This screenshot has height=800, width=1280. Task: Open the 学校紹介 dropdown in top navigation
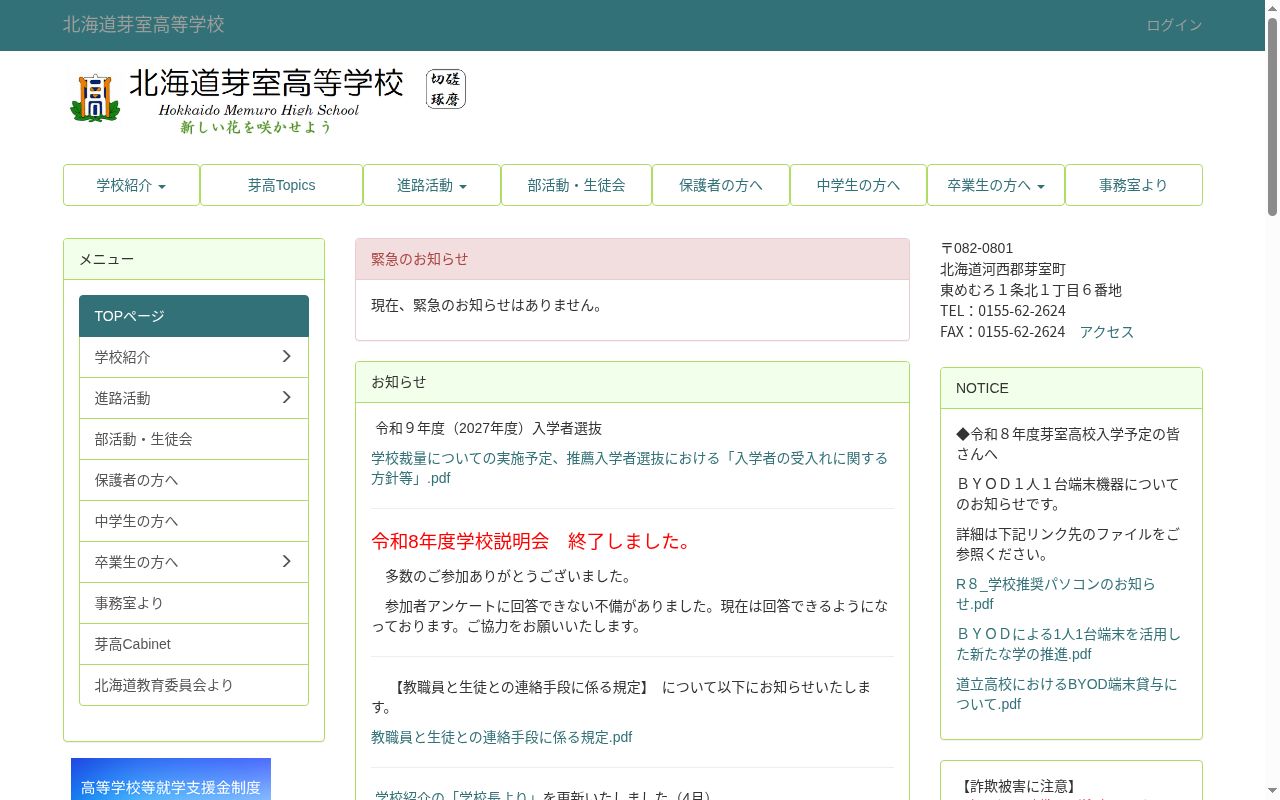click(131, 185)
